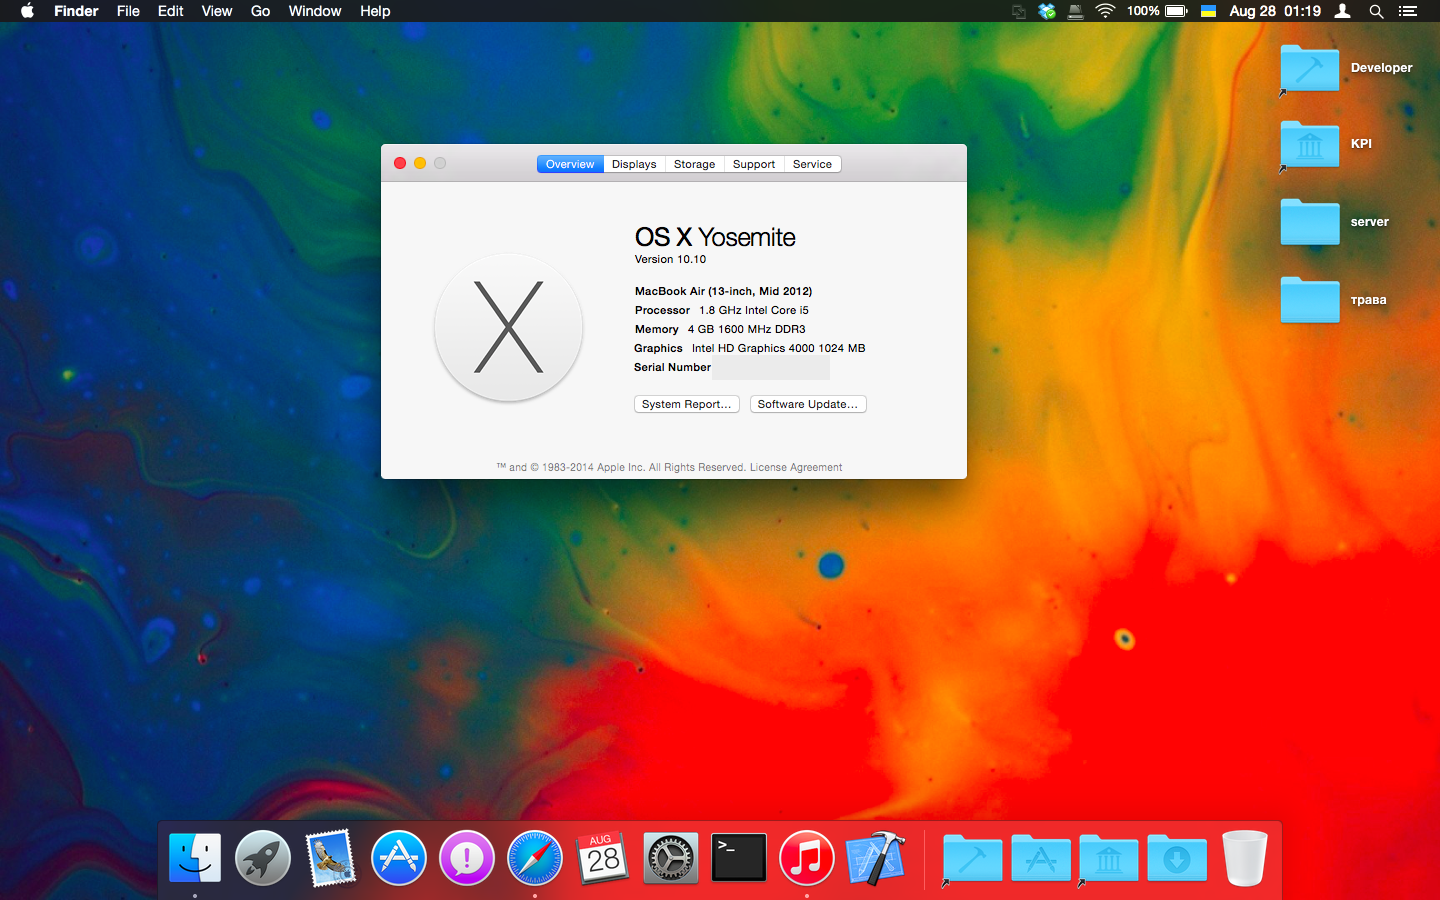Open the Go menu

260,11
